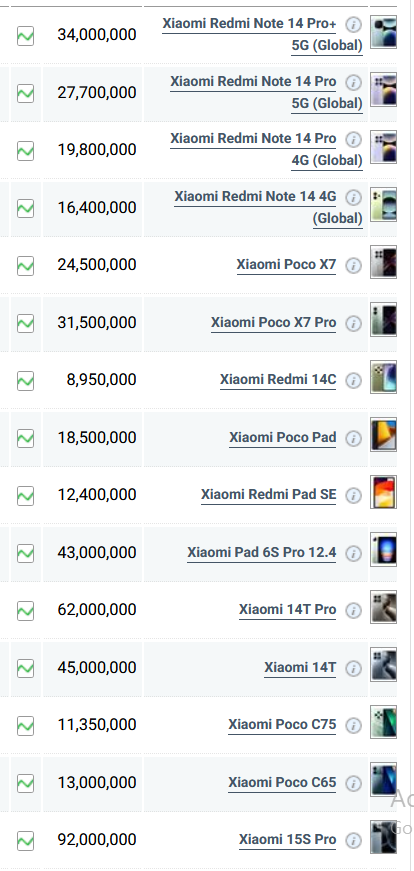Open the Xiaomi Poco Pad product link
The image size is (414, 871).
tap(283, 438)
